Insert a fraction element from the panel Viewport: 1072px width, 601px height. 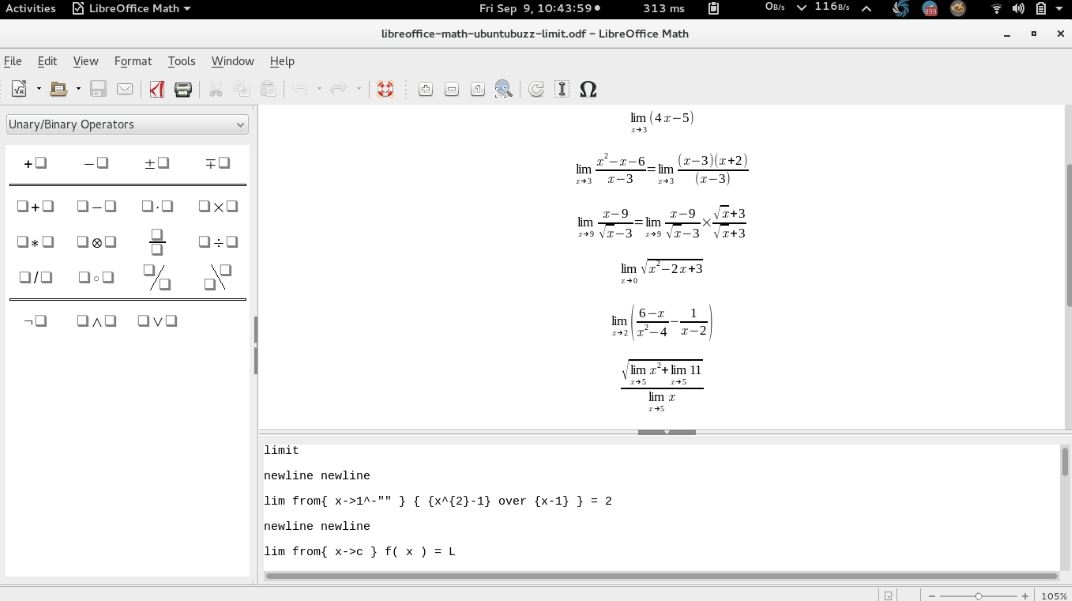tap(157, 241)
